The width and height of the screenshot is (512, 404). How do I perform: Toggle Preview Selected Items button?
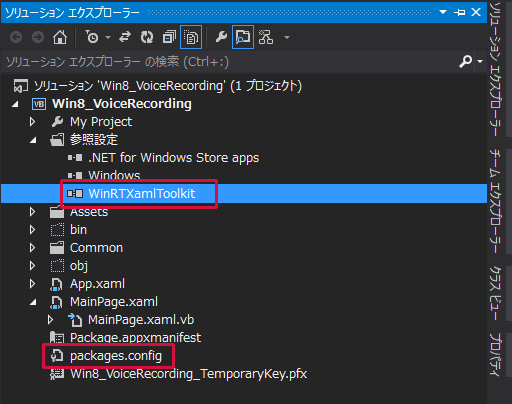(243, 37)
